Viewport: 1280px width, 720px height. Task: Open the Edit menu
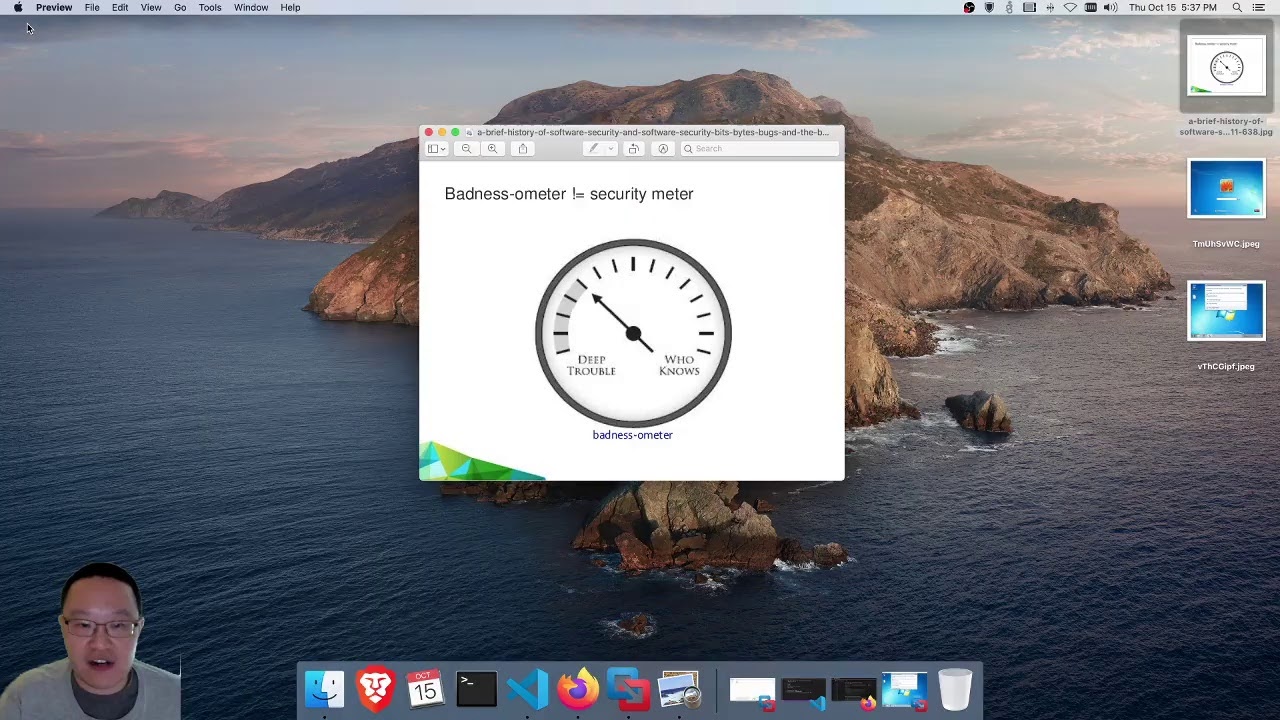point(120,7)
